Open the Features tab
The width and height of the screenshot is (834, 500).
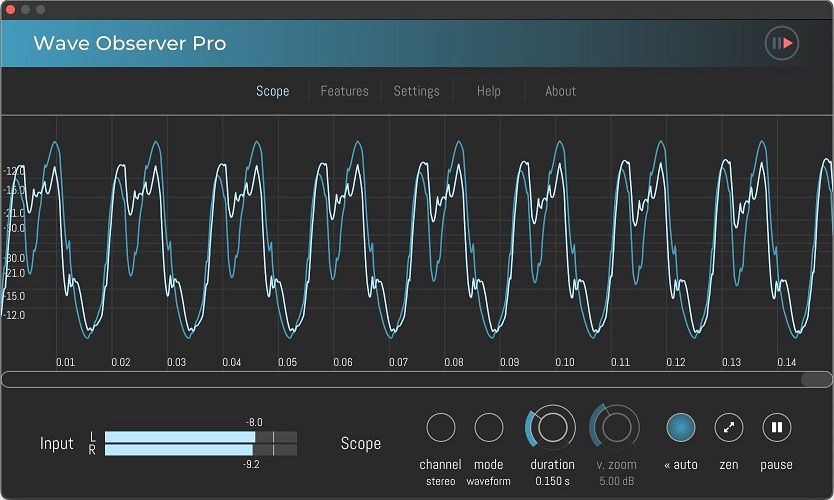(344, 91)
